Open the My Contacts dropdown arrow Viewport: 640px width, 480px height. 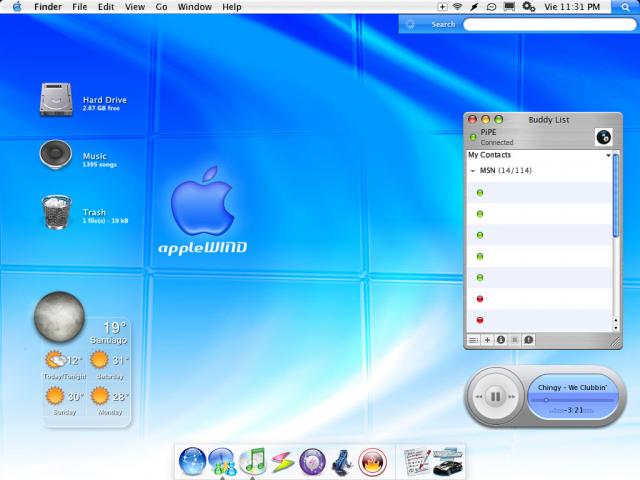click(608, 156)
